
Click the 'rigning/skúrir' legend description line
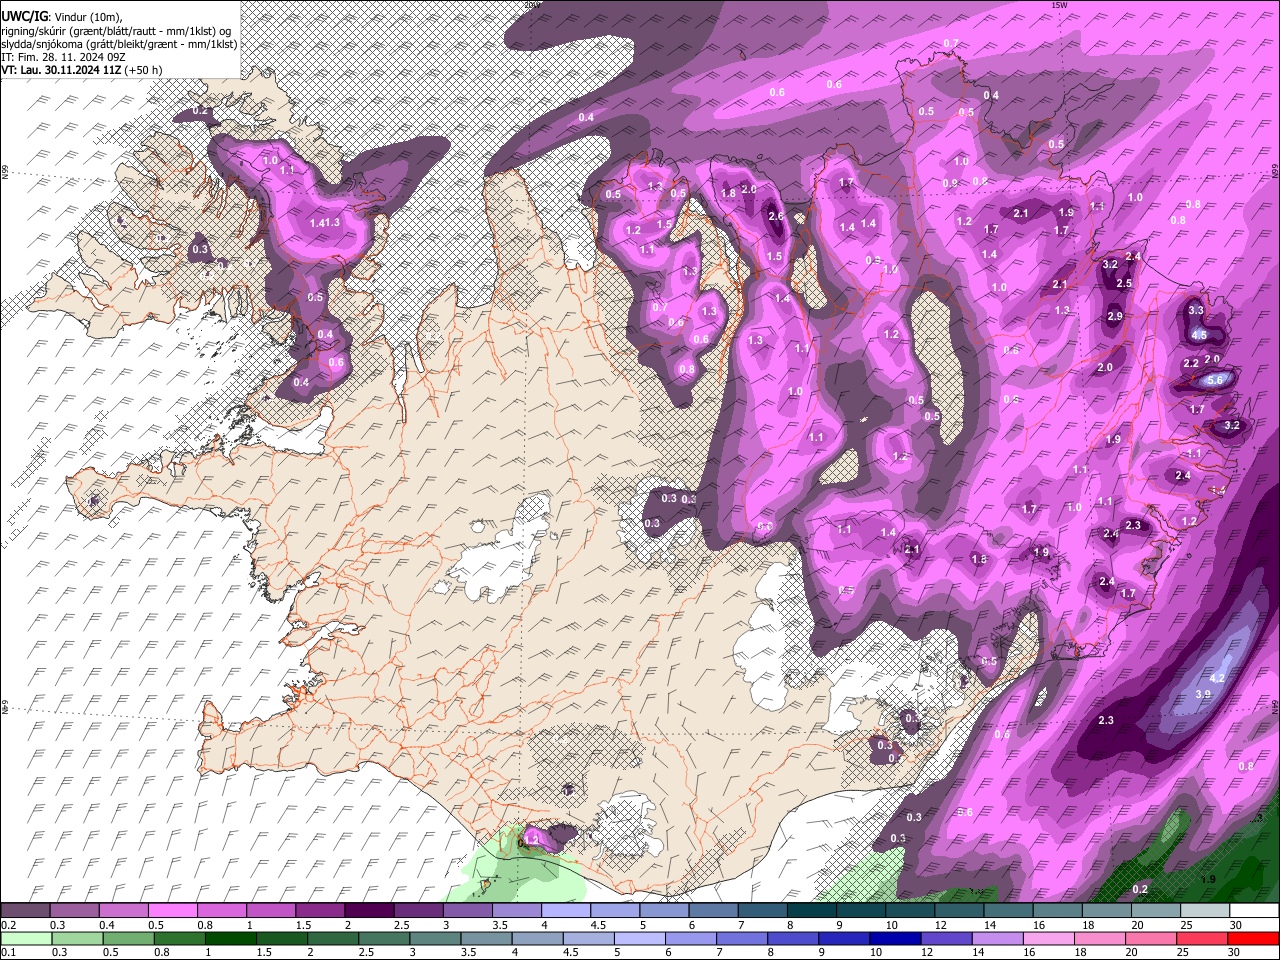tap(118, 31)
